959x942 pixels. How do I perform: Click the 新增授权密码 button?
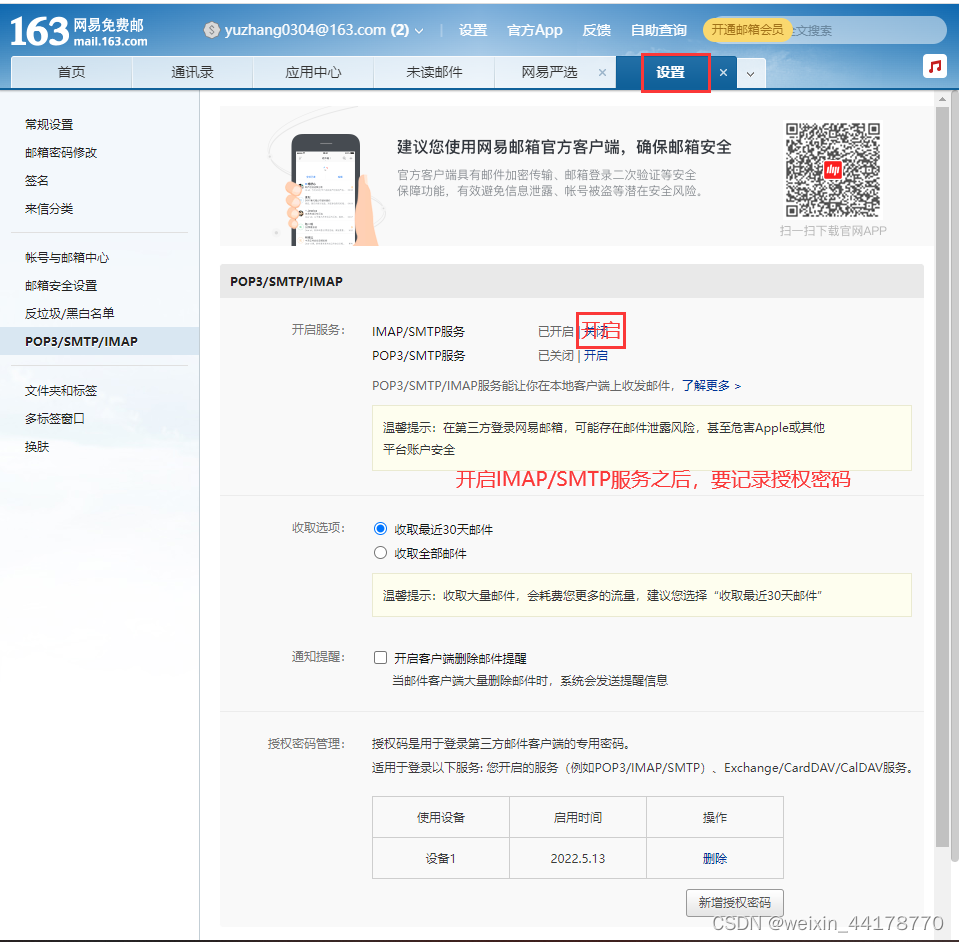tap(735, 903)
